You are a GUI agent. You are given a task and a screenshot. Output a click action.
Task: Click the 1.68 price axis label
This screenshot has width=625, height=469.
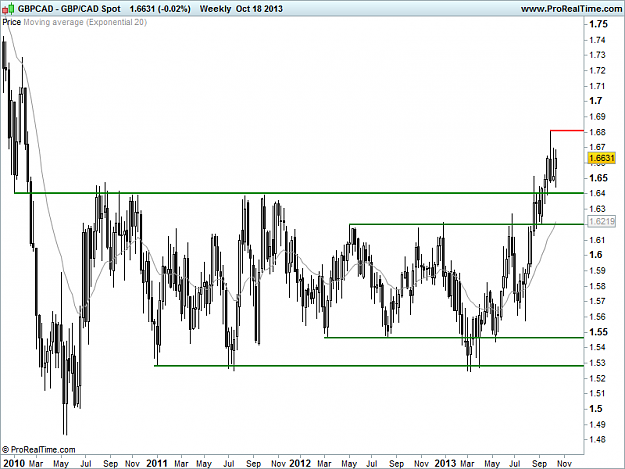tap(597, 132)
